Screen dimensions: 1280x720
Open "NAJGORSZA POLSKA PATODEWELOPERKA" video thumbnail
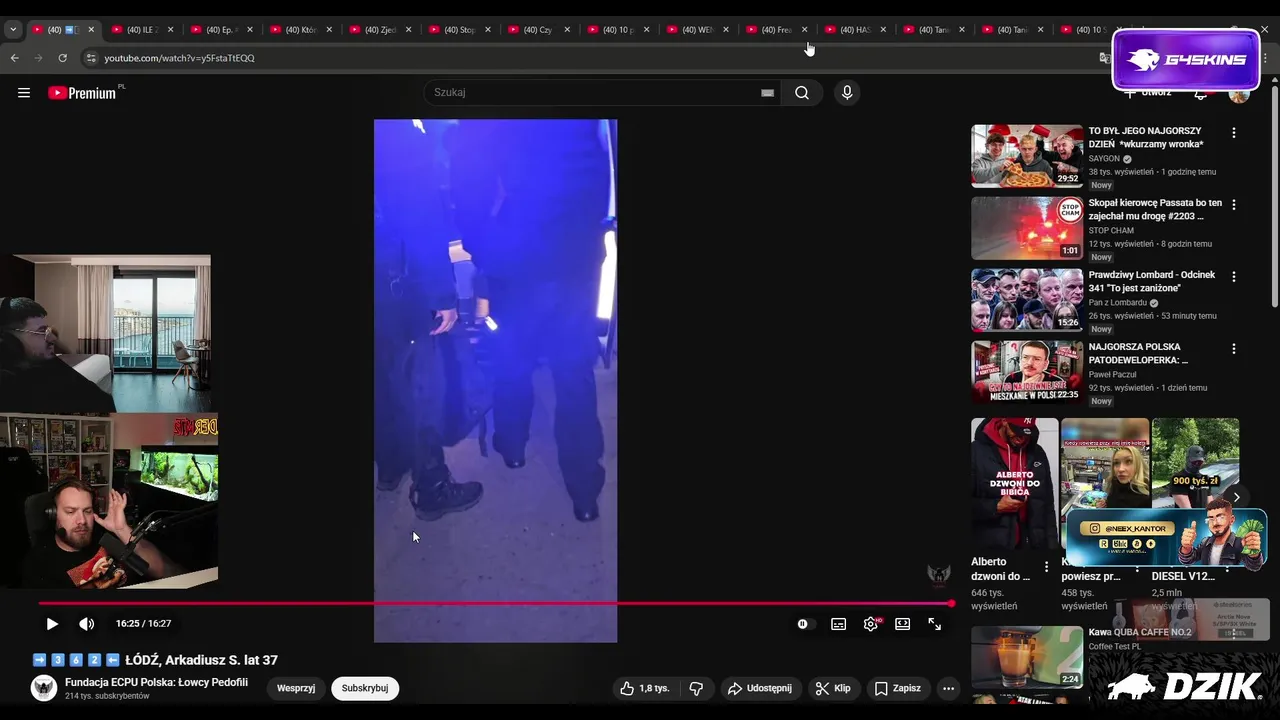coord(1027,372)
